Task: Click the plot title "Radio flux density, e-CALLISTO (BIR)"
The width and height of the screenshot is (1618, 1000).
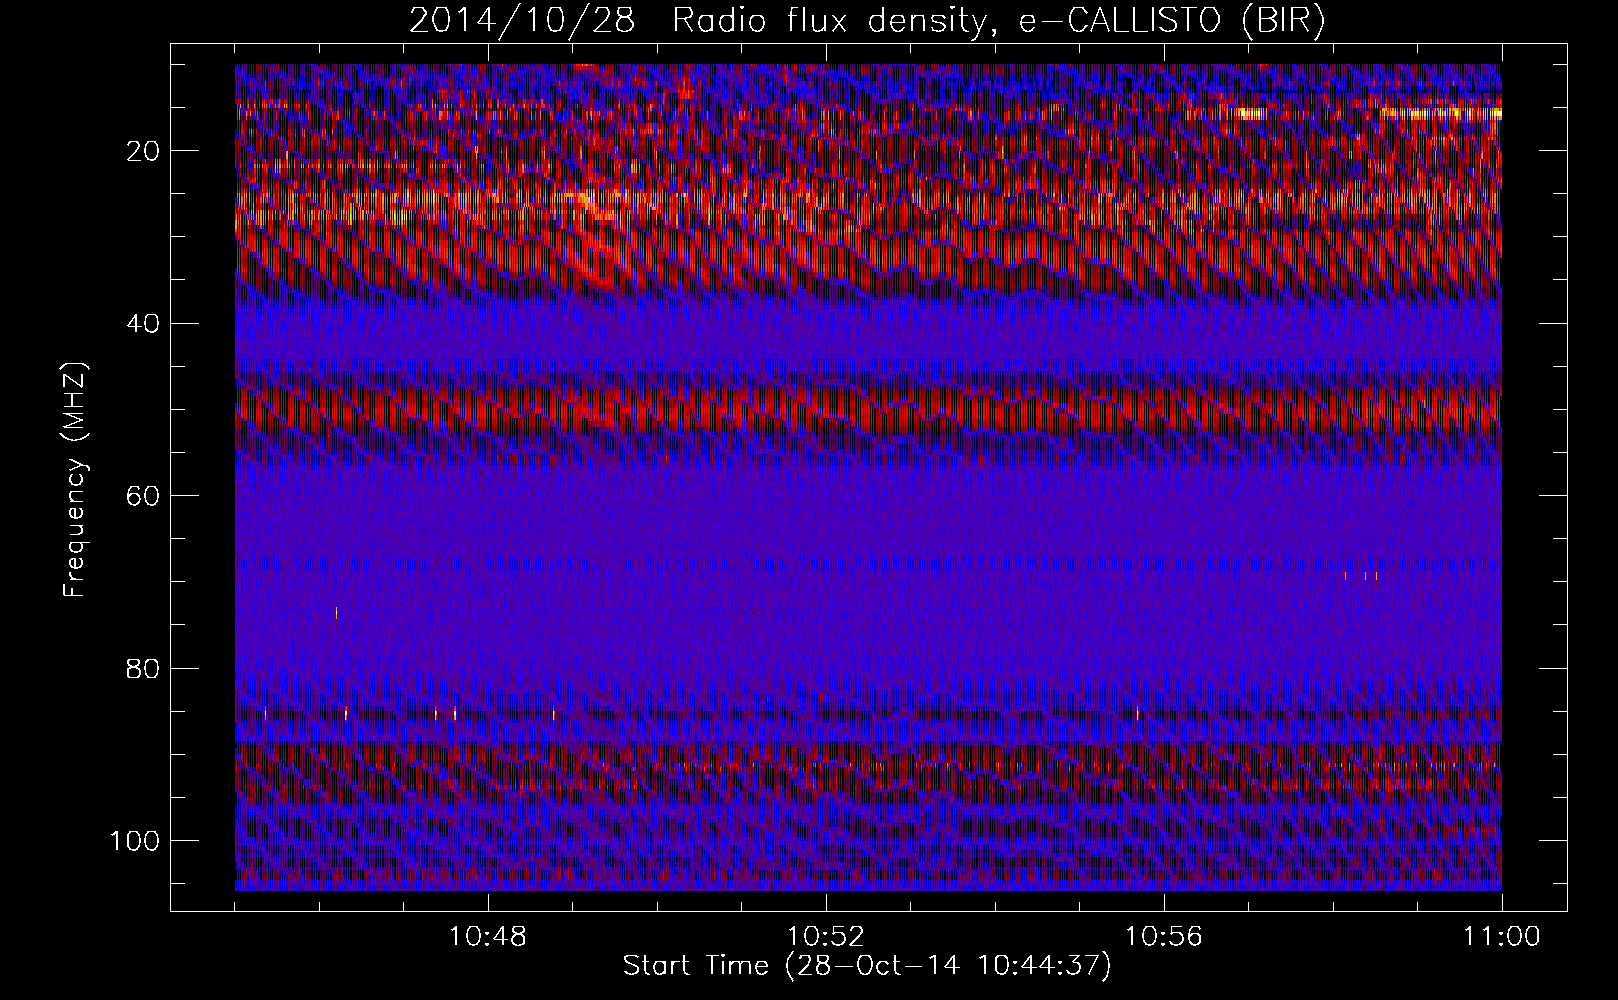Action: click(x=999, y=22)
